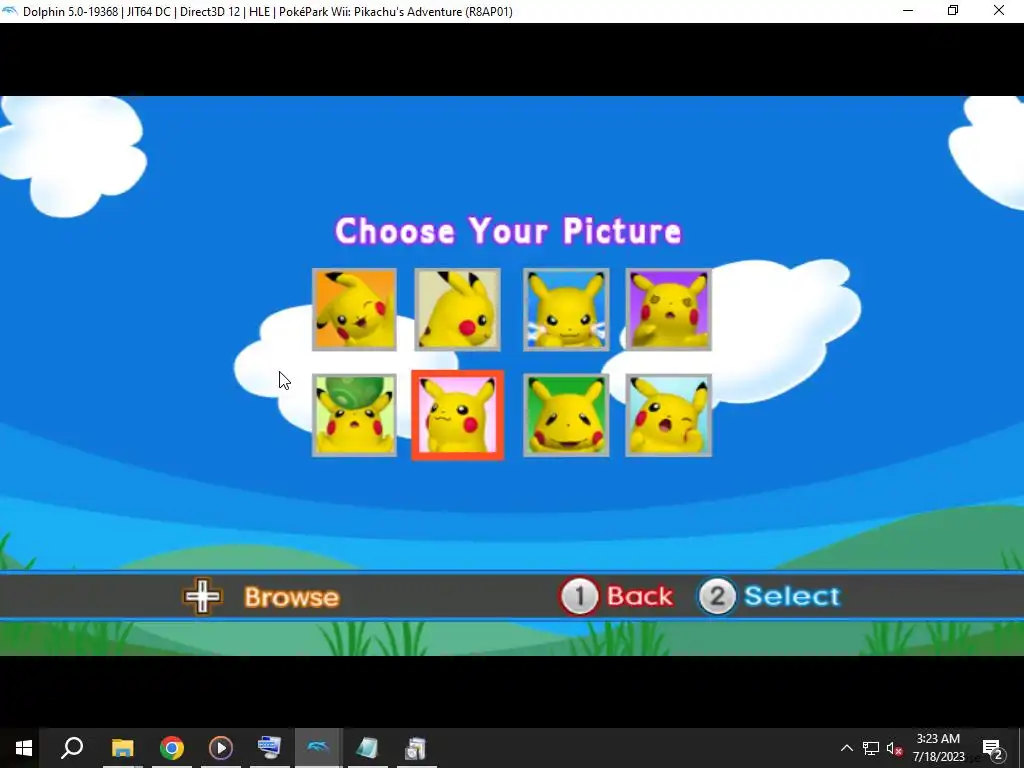This screenshot has width=1024, height=768.
Task: Open File Explorer from taskbar
Action: (122, 748)
